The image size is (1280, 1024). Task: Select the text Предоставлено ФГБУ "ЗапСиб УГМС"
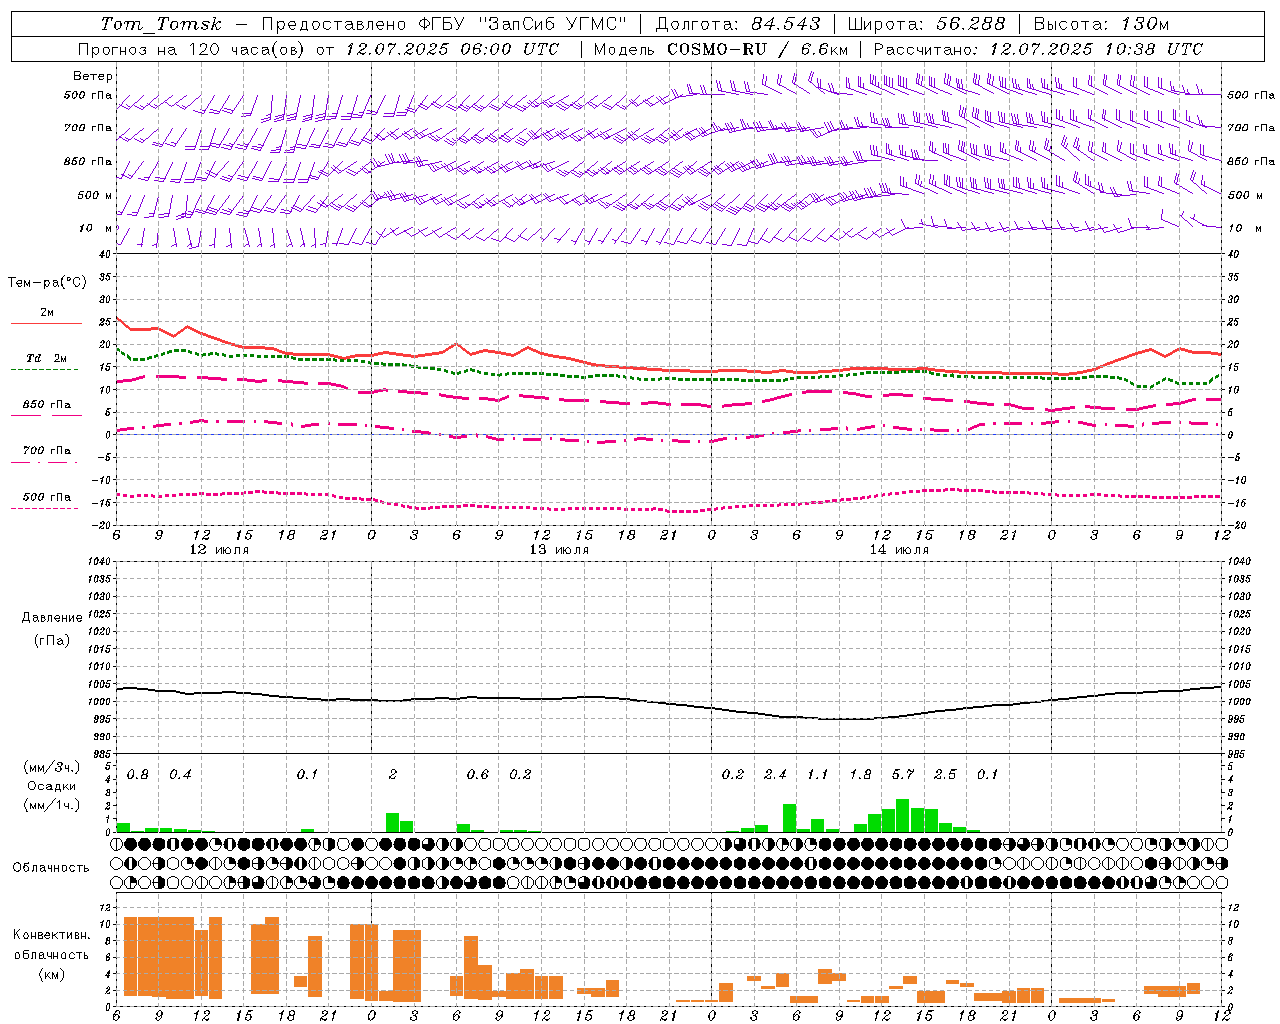444,24
